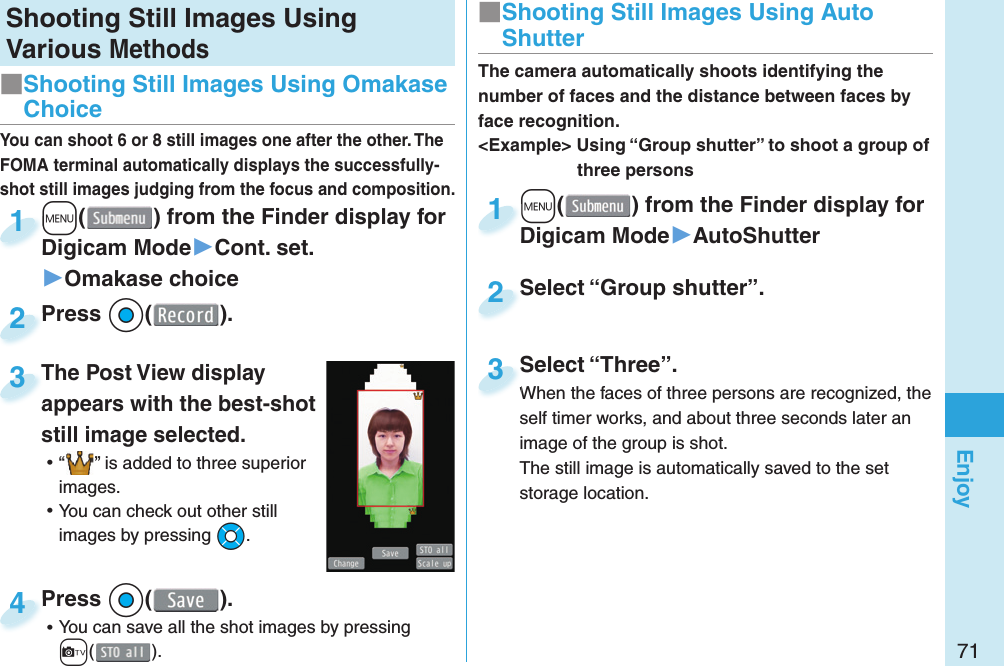Click the Scale up softkey in the phone screenshot
The width and height of the screenshot is (1004, 666).
pyautogui.click(x=434, y=564)
